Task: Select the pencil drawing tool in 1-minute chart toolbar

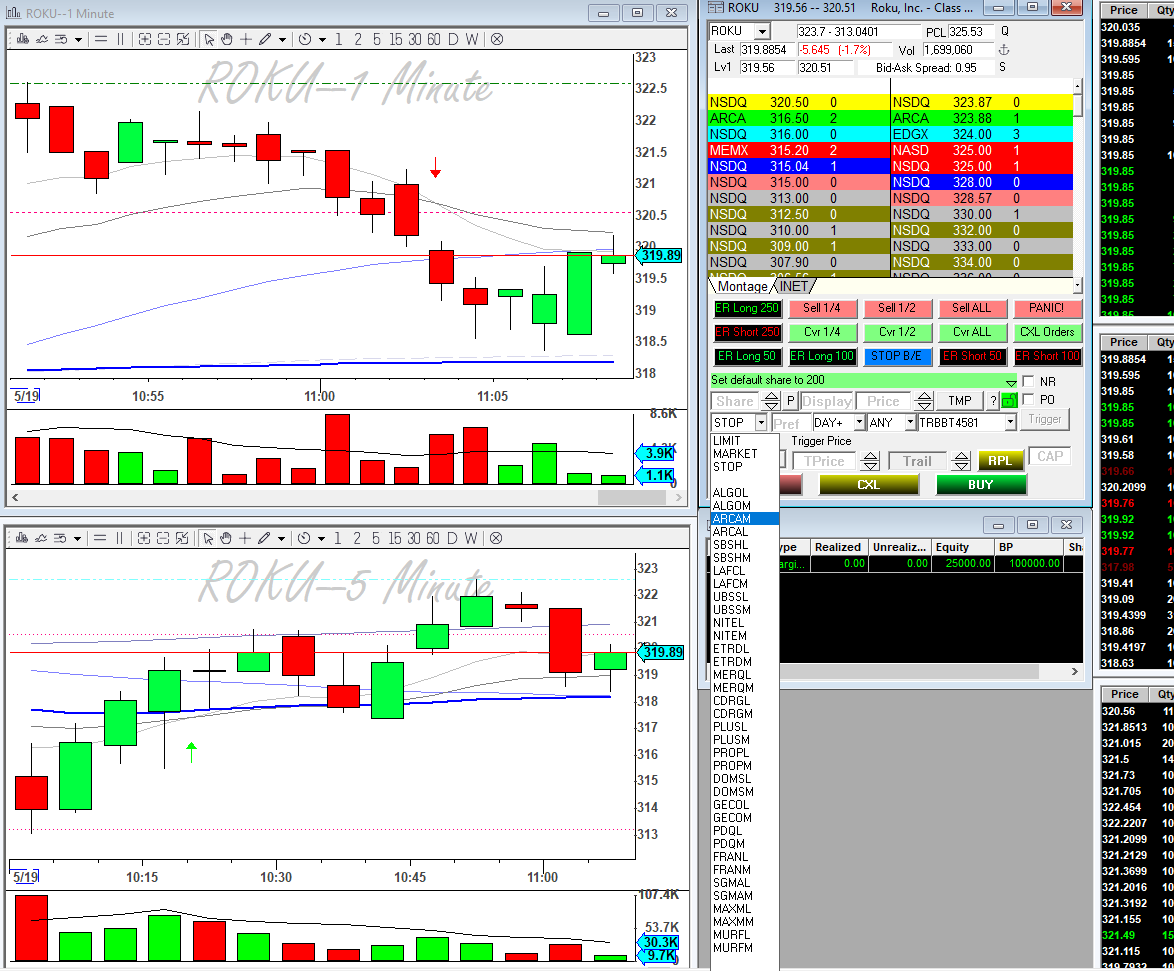Action: pyautogui.click(x=264, y=40)
